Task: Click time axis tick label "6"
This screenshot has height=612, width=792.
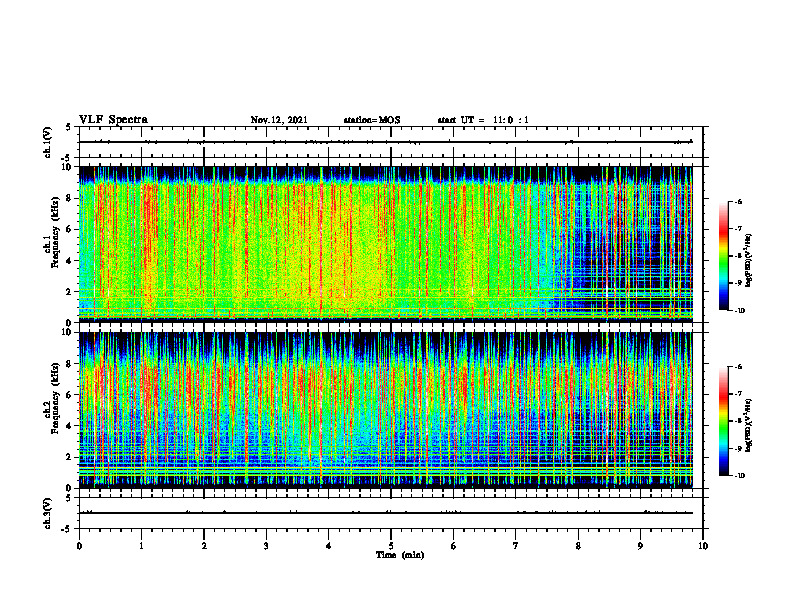Action: pos(453,546)
